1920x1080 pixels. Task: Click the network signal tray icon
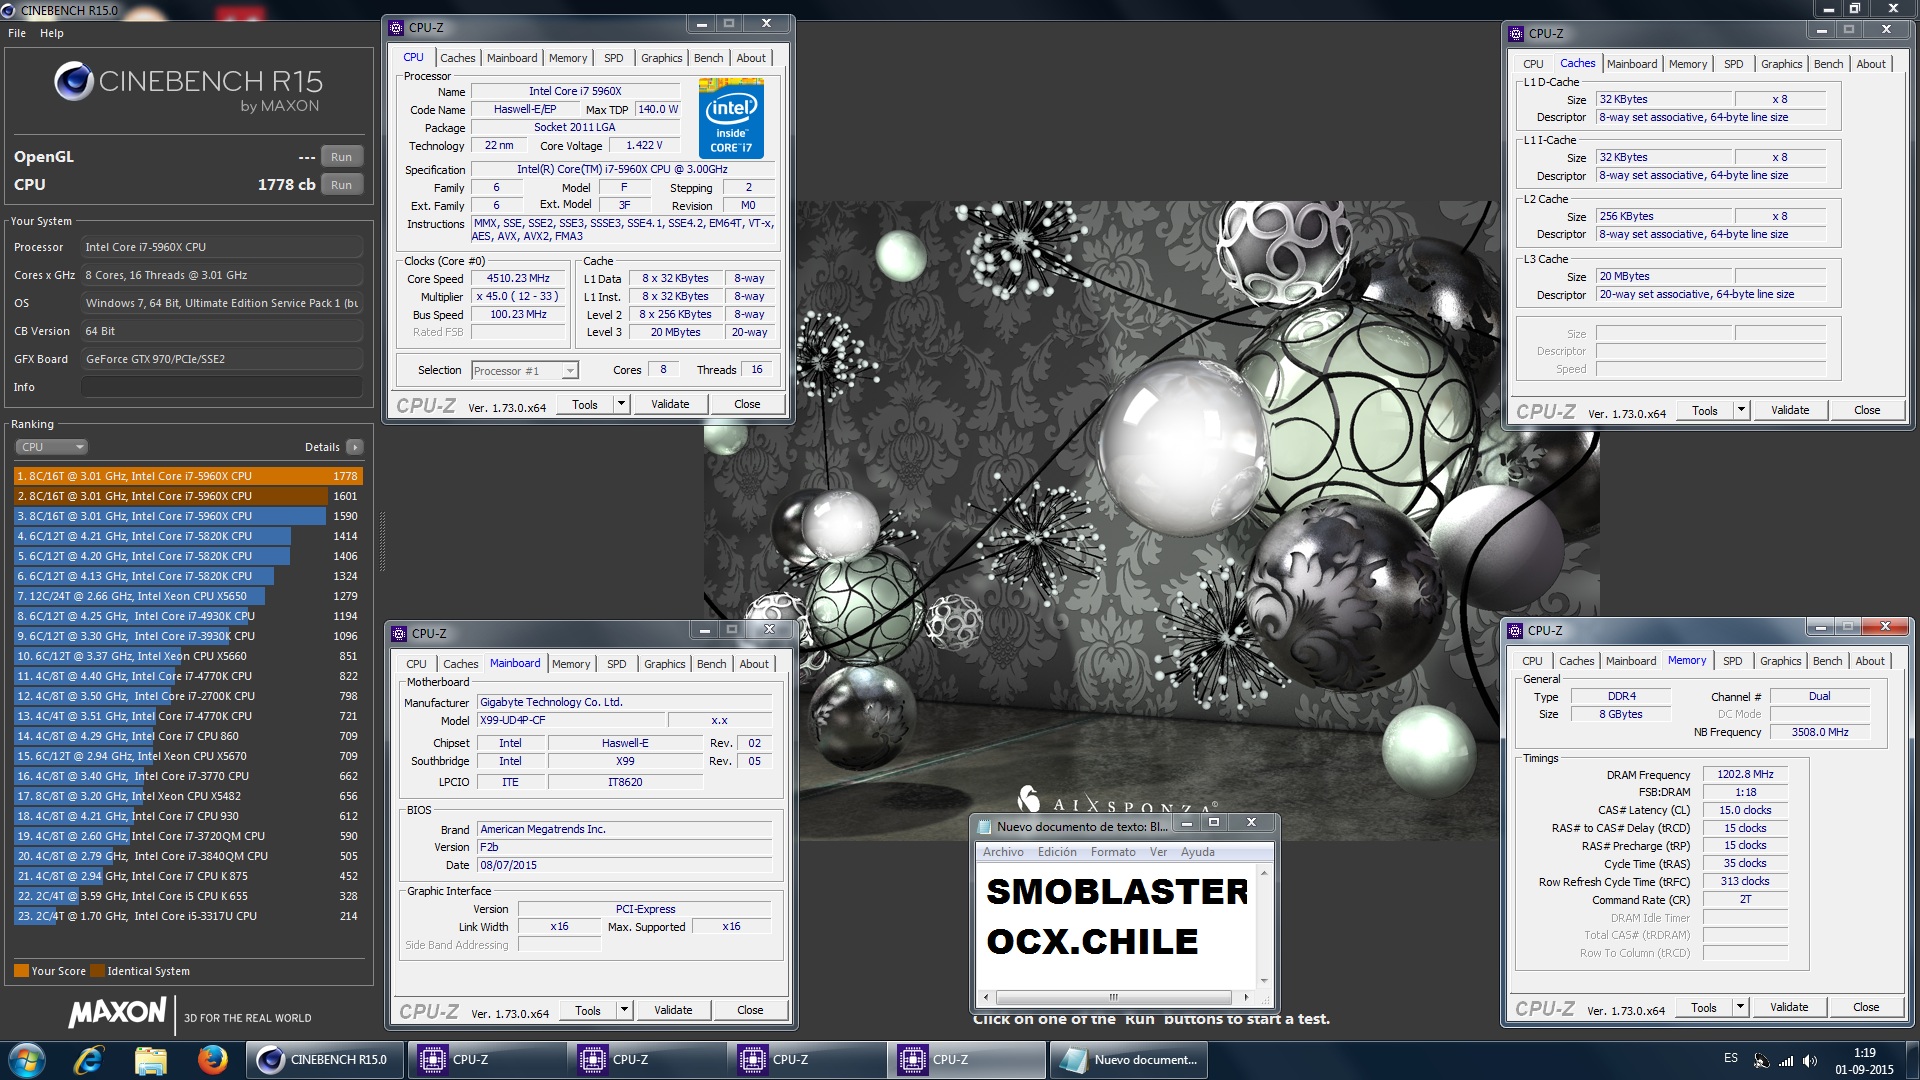click(x=1786, y=1061)
